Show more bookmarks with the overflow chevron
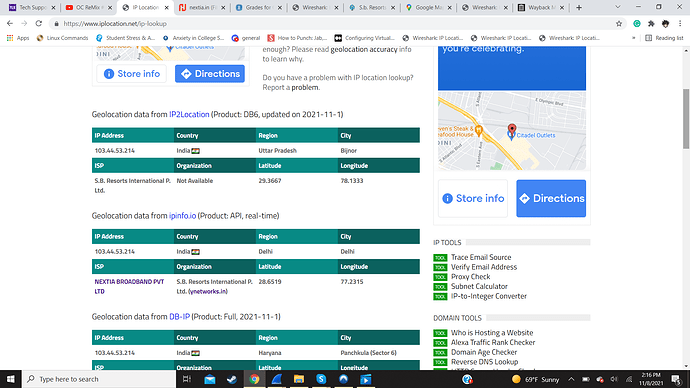Viewport: 690px width, 388px height. (634, 38)
